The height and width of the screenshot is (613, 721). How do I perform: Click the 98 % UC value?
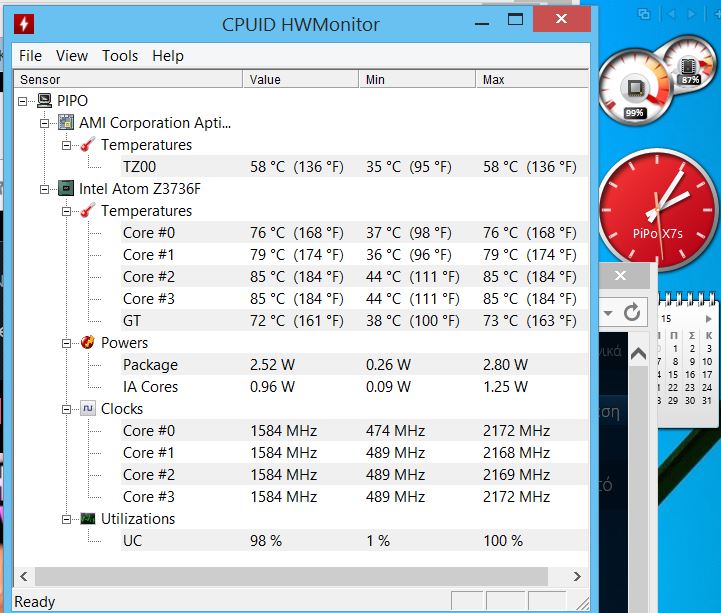pyautogui.click(x=266, y=540)
